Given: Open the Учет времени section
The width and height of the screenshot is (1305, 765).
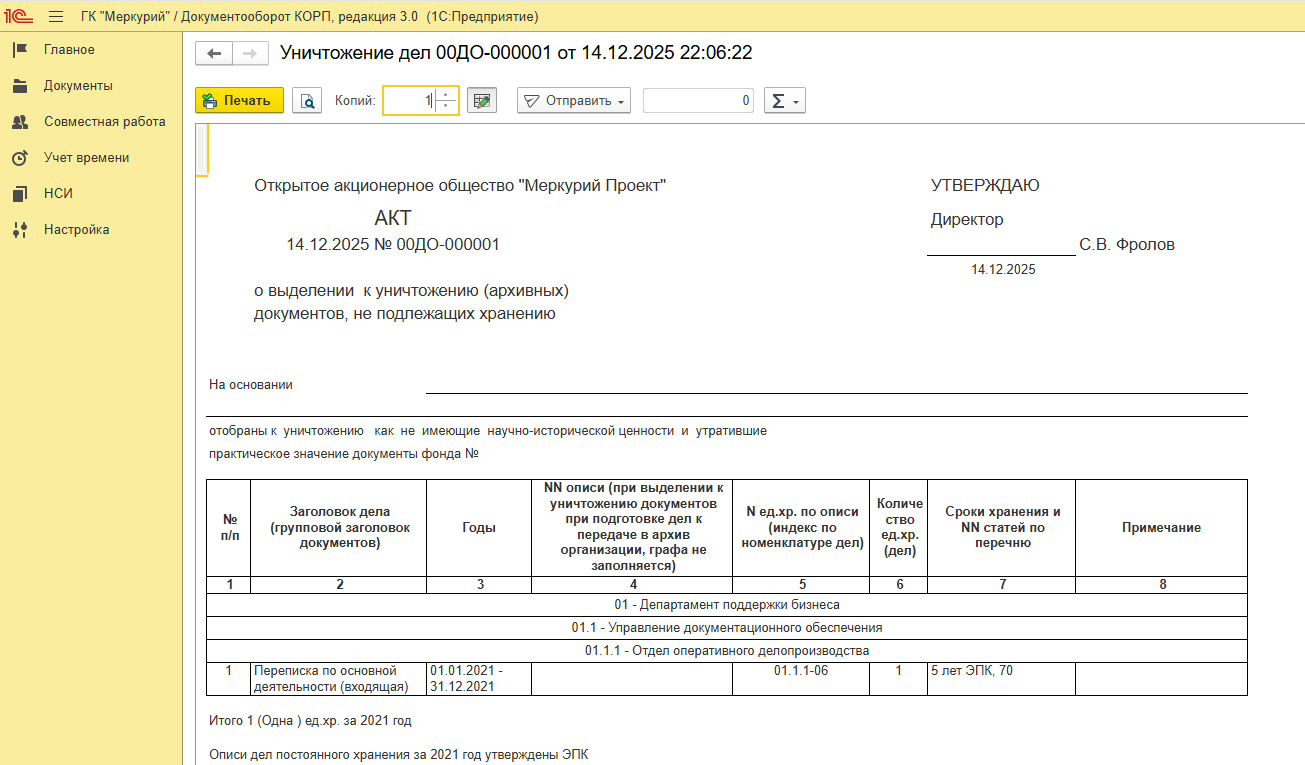Looking at the screenshot, I should click(86, 158).
